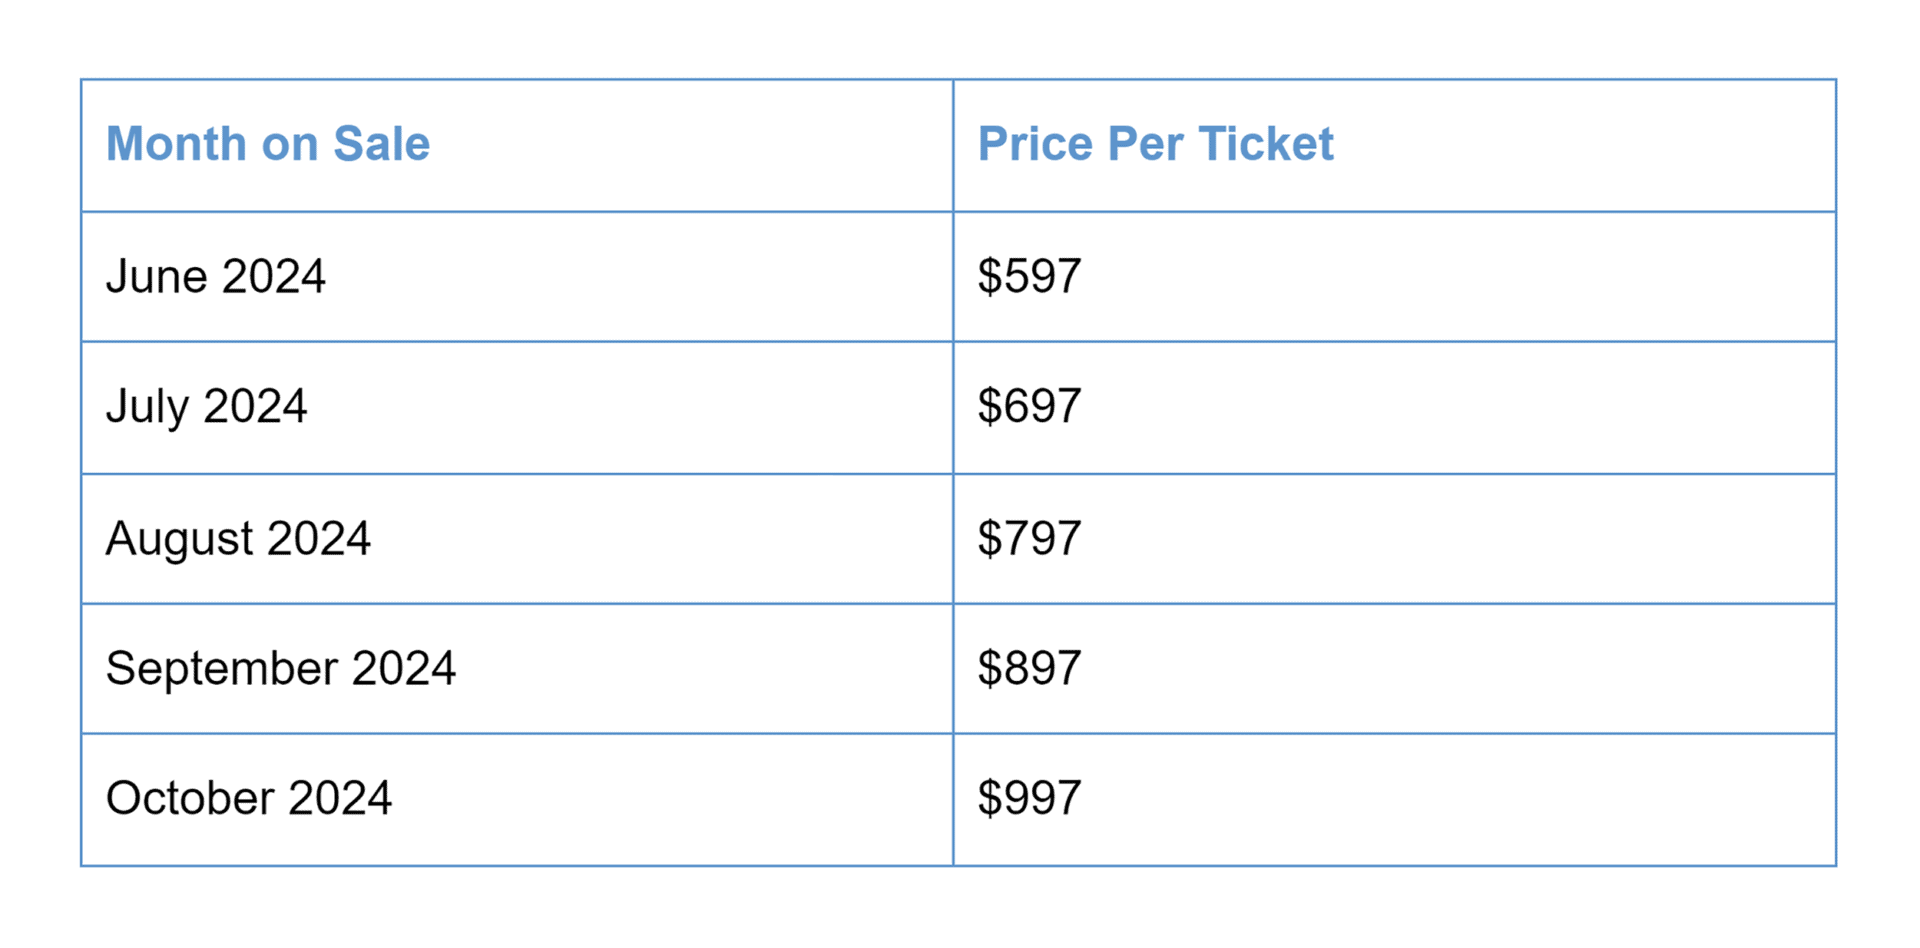
Task: Select the July 2024 cell
Action: pyautogui.click(x=207, y=407)
